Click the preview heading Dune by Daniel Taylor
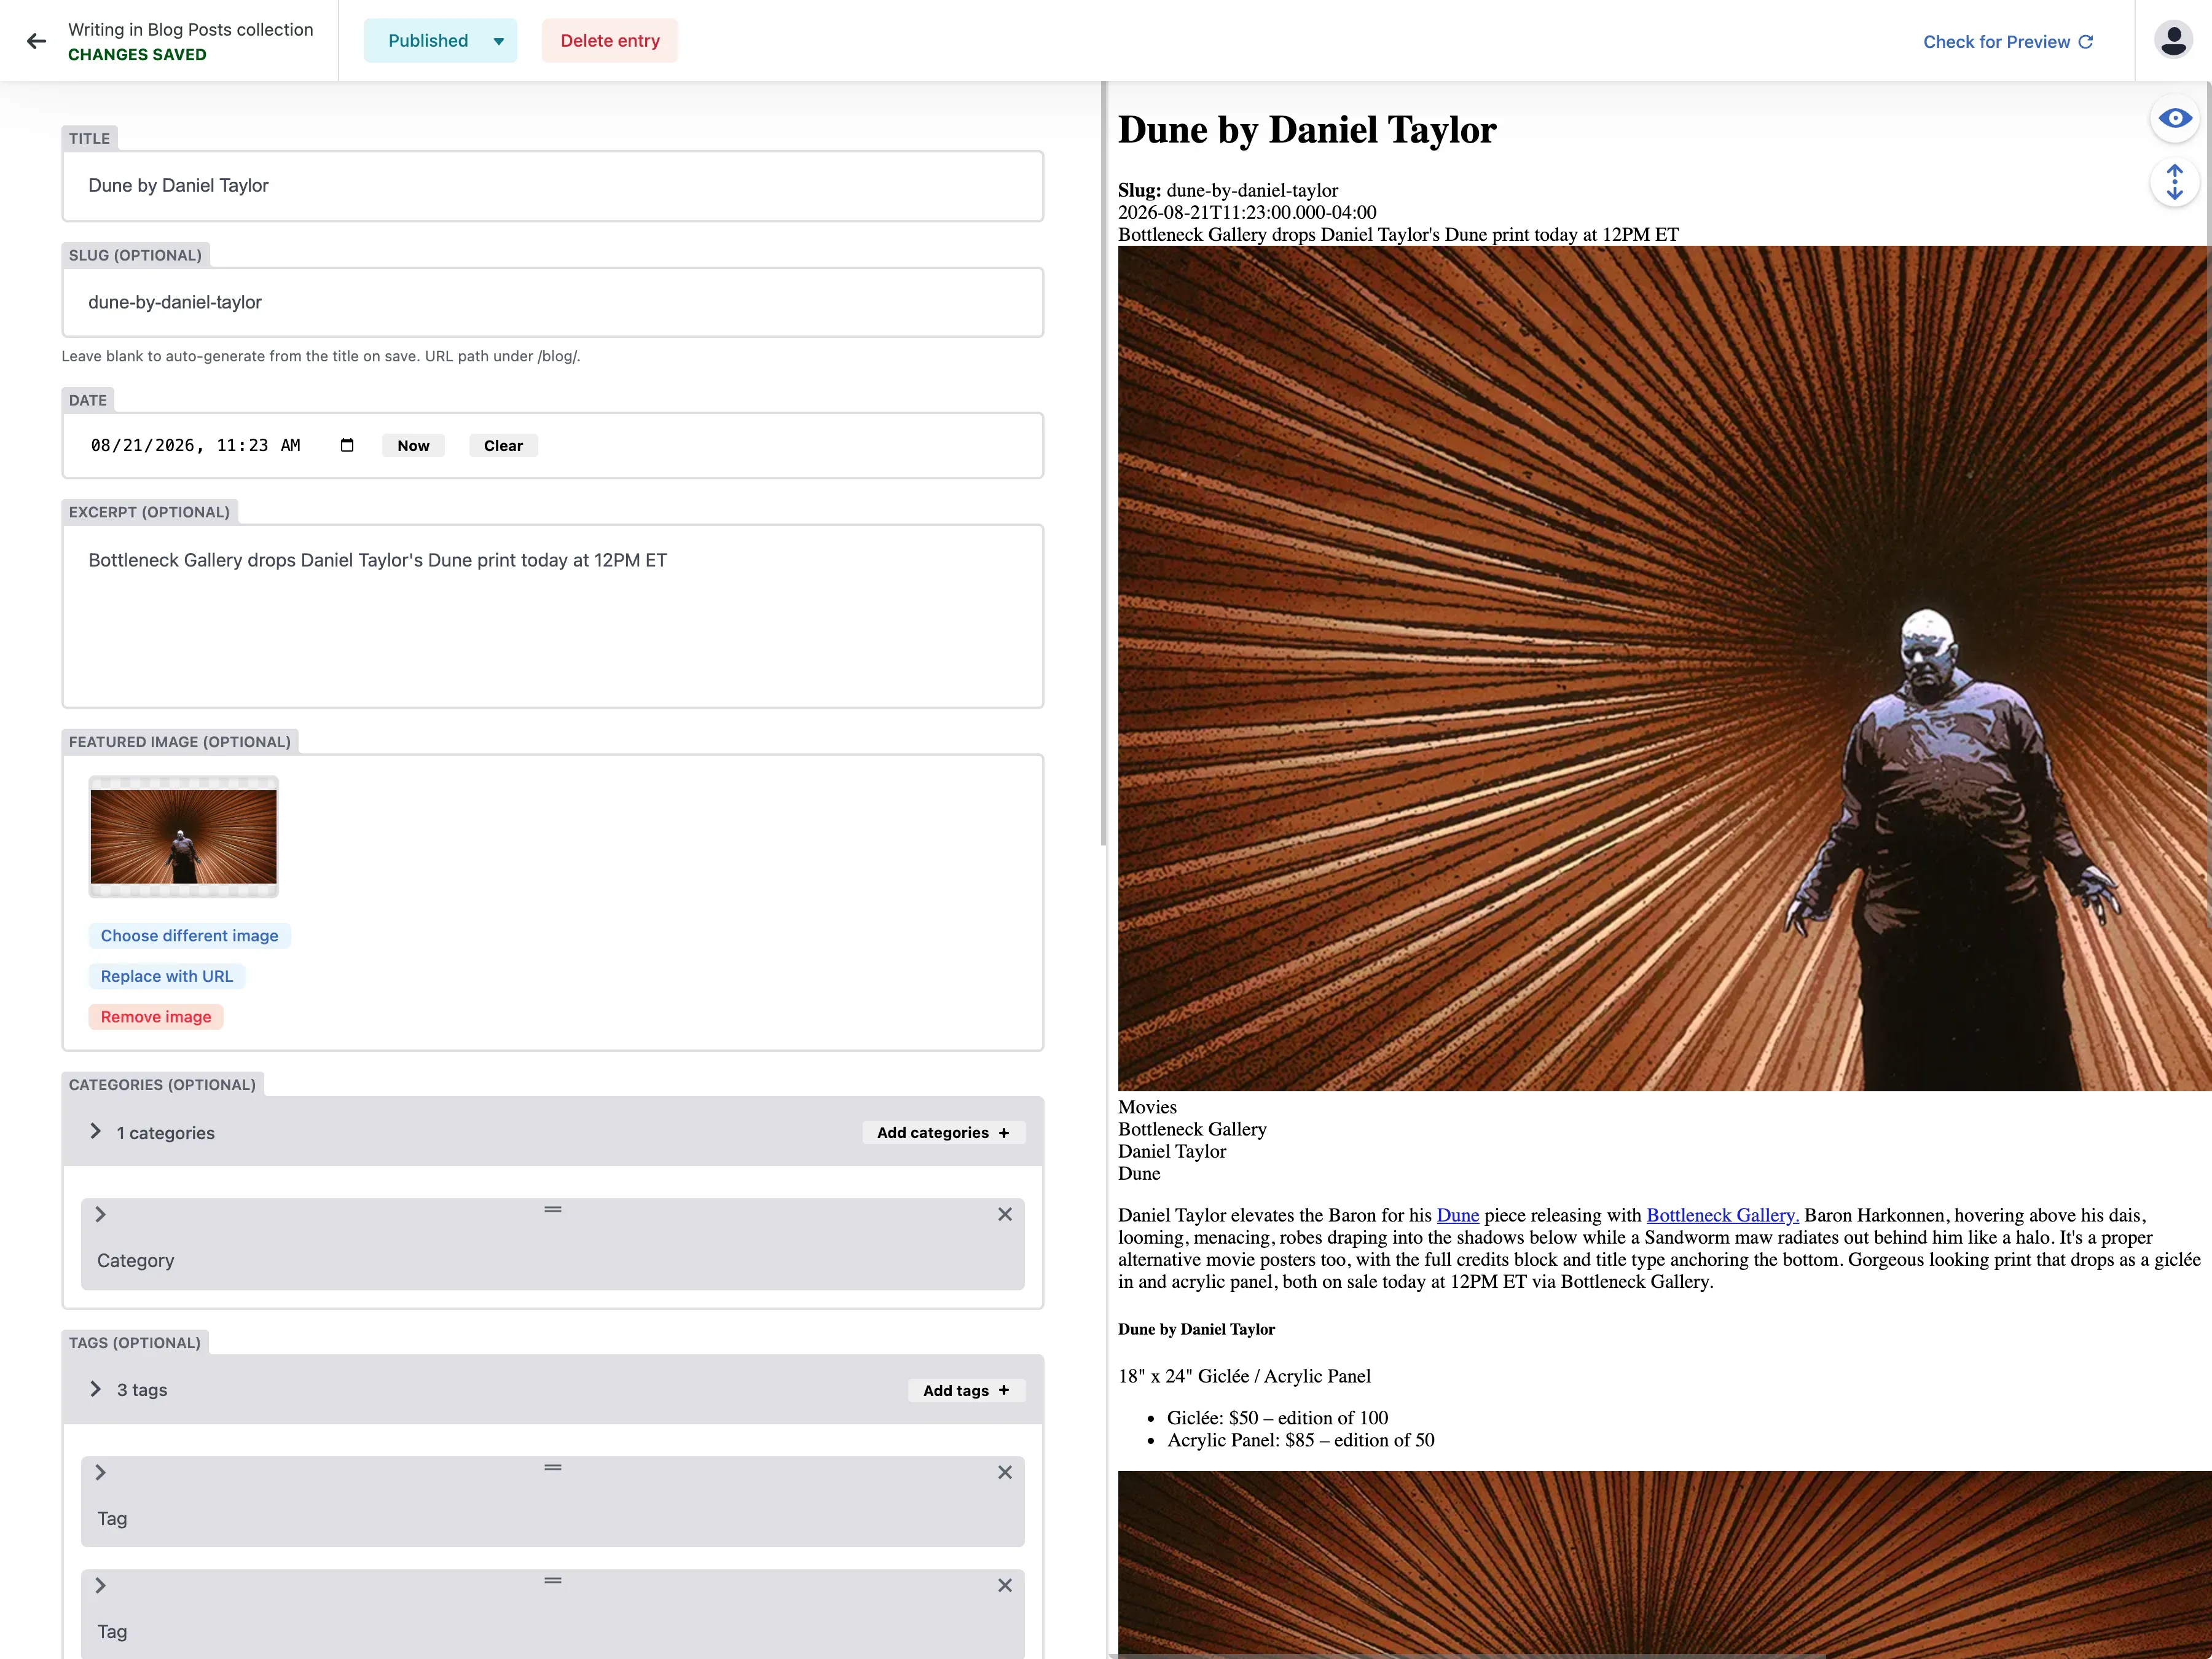Image resolution: width=2212 pixels, height=1659 pixels. pos(1307,130)
